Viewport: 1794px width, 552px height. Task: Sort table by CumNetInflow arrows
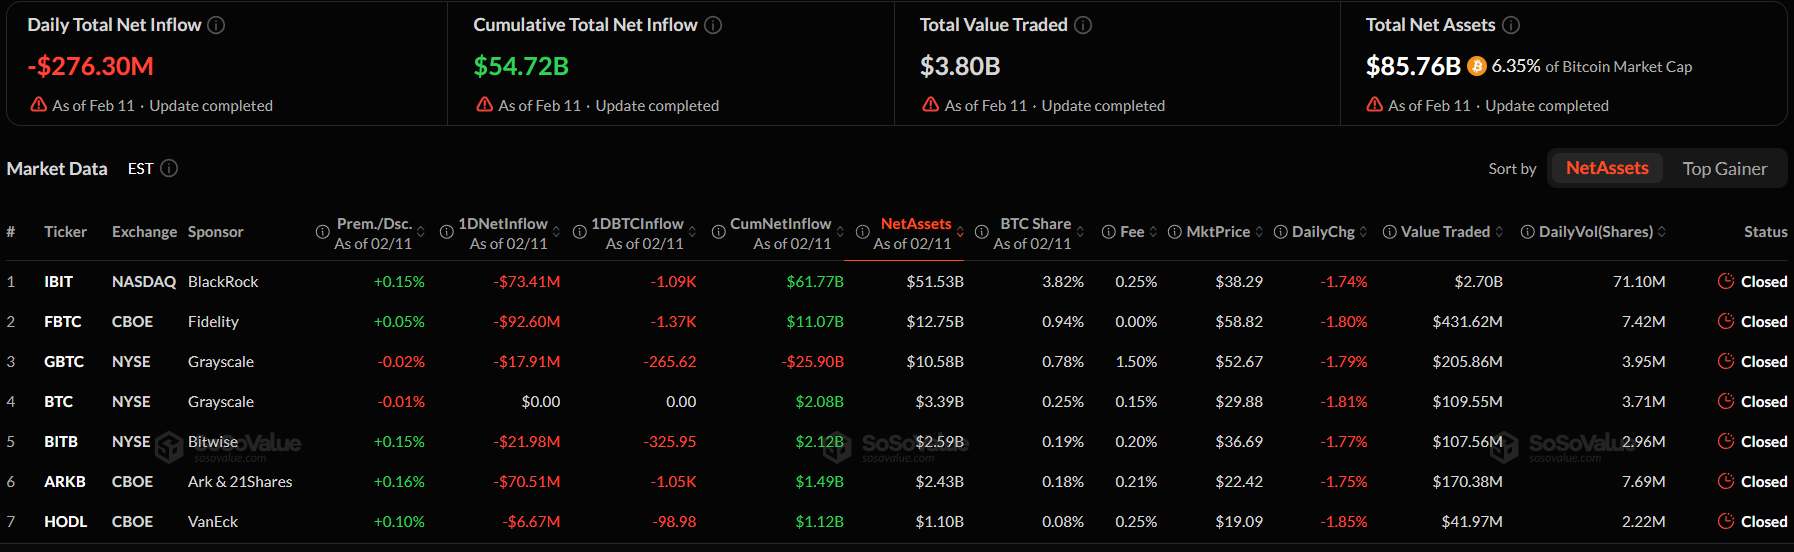point(840,232)
